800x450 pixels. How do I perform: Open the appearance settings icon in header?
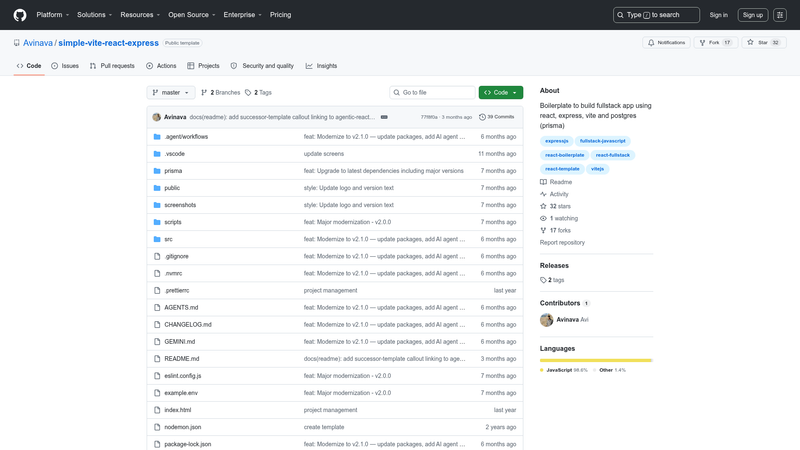pos(780,15)
